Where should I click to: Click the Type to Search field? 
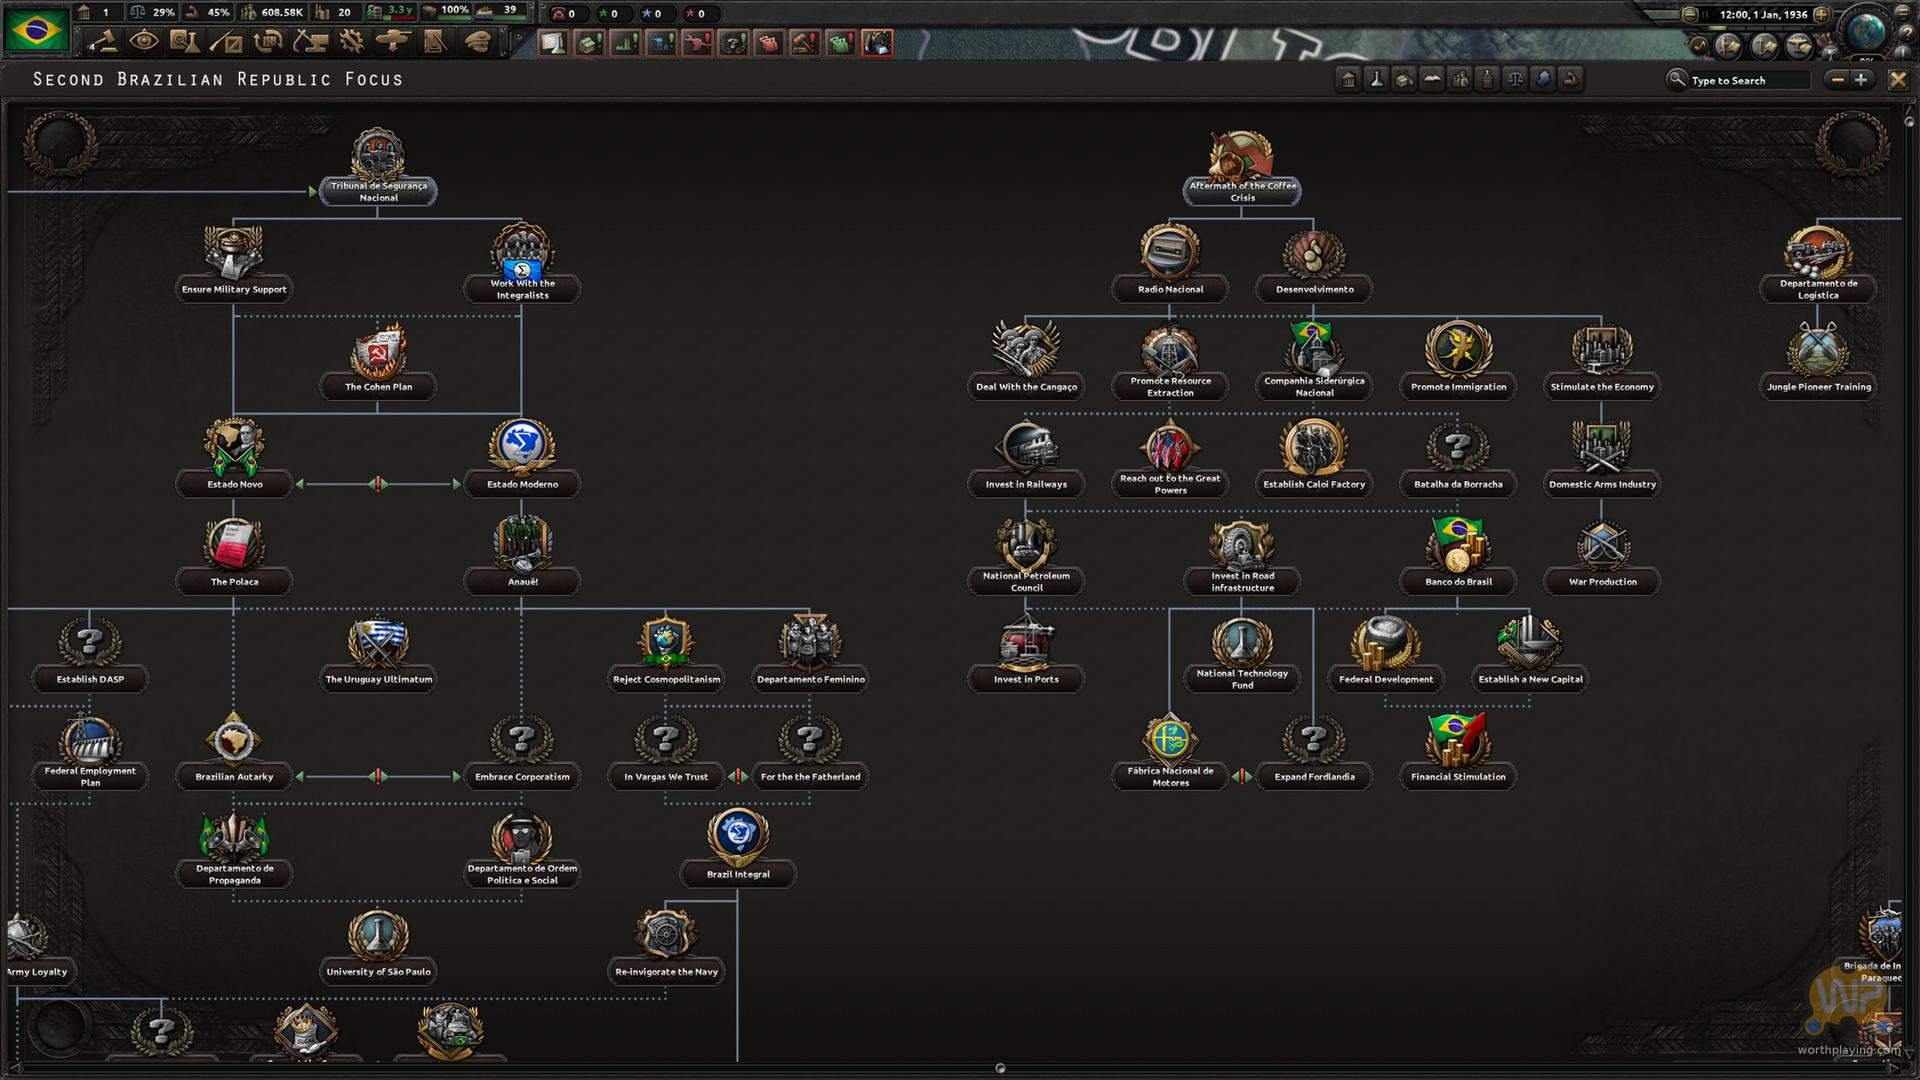pos(1748,80)
